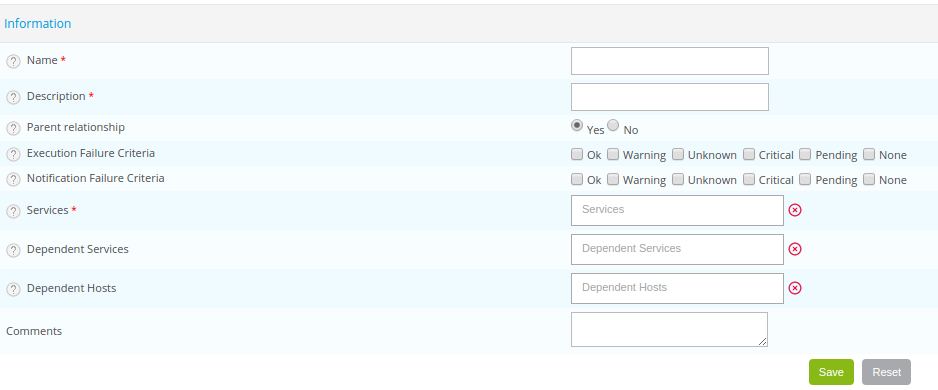The image size is (938, 390).
Task: Check Warning under Execution Failure Criteria
Action: [x=613, y=154]
